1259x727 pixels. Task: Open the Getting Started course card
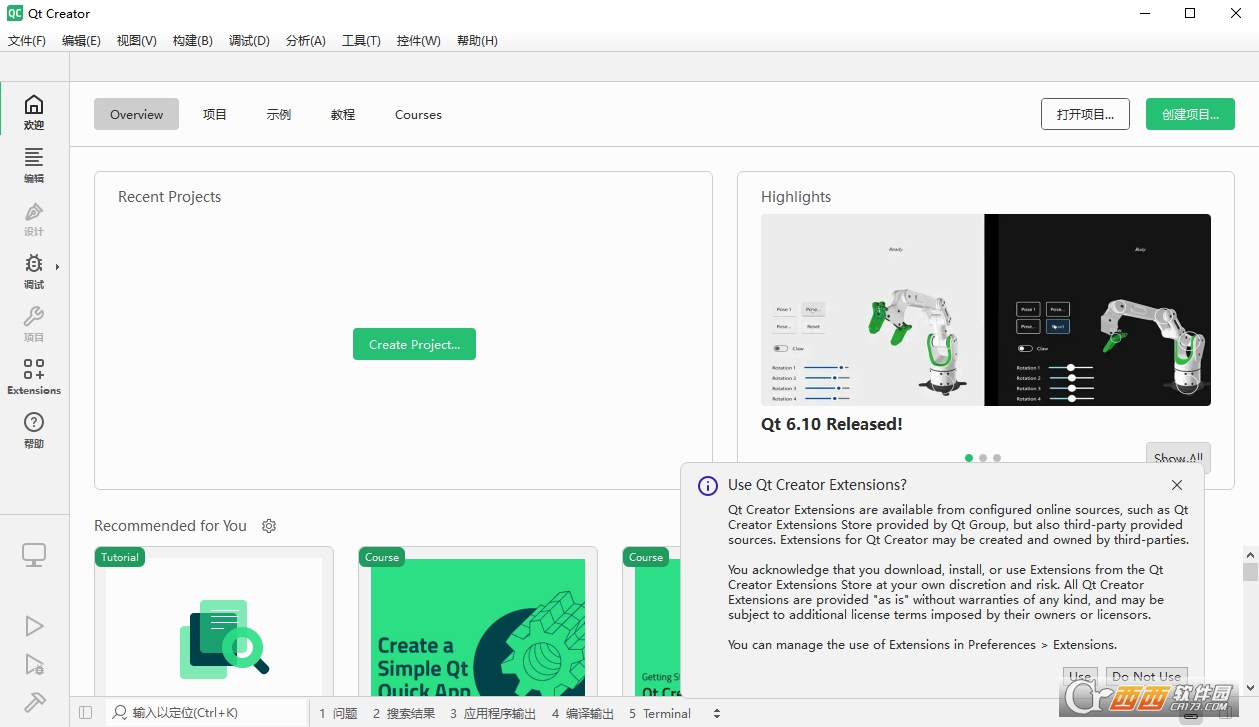(x=652, y=621)
